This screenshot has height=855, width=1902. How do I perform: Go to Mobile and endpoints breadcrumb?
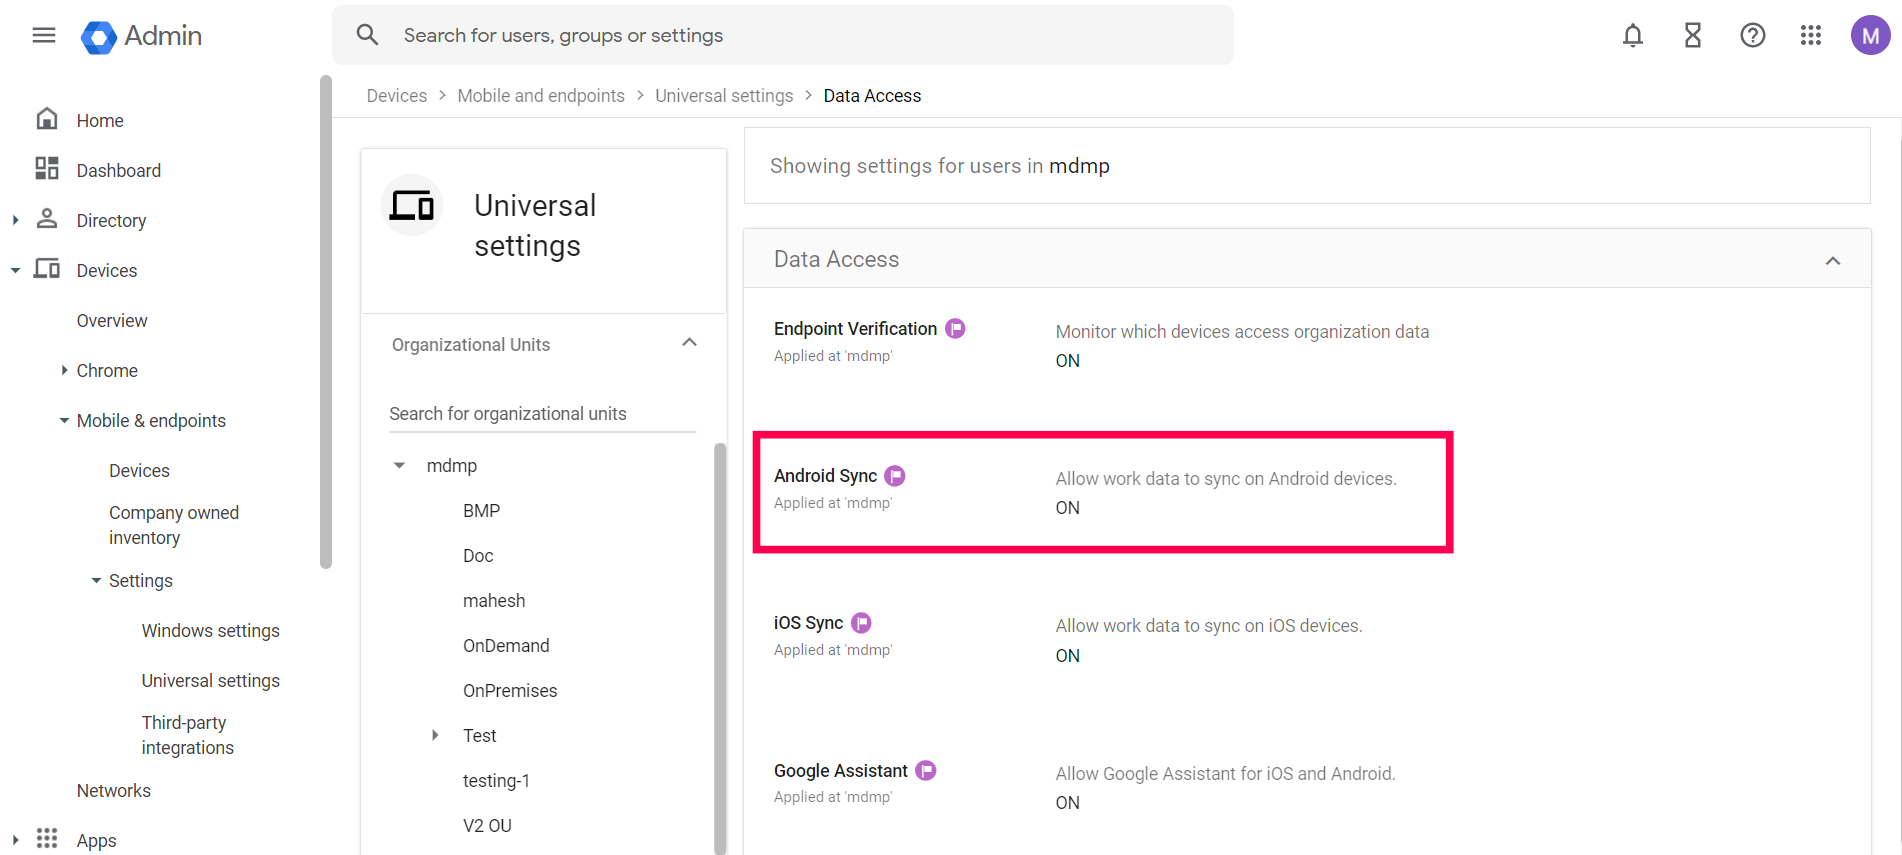[x=540, y=96]
